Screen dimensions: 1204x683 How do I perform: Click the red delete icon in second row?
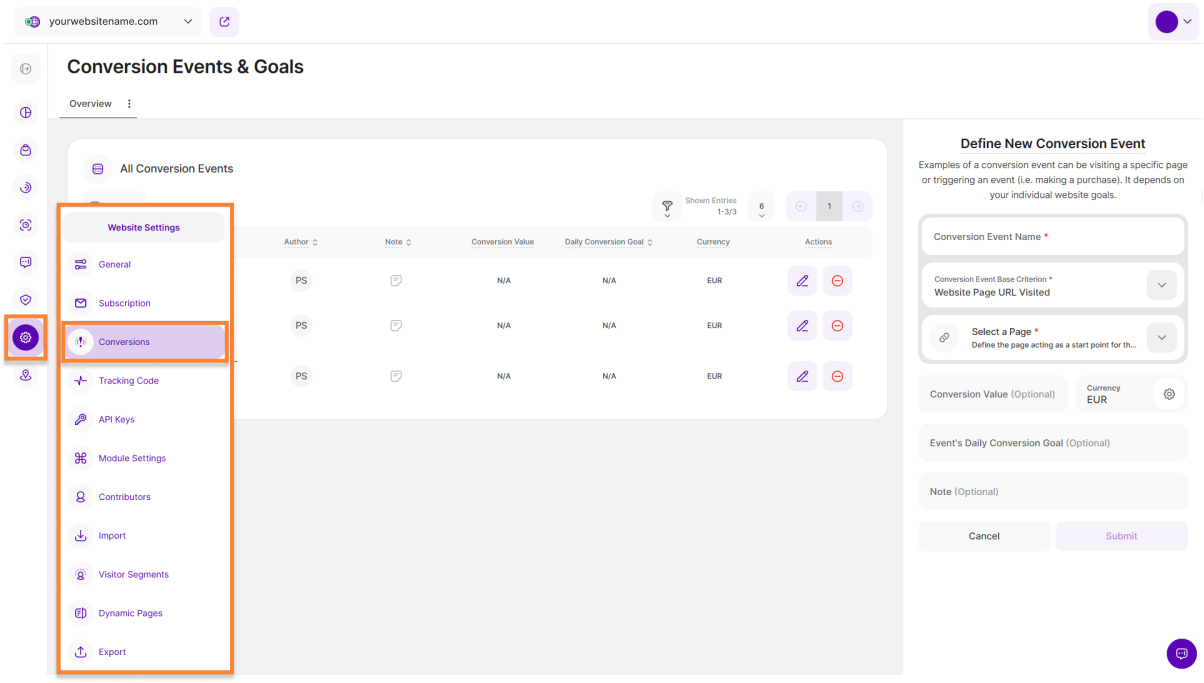pyautogui.click(x=837, y=326)
